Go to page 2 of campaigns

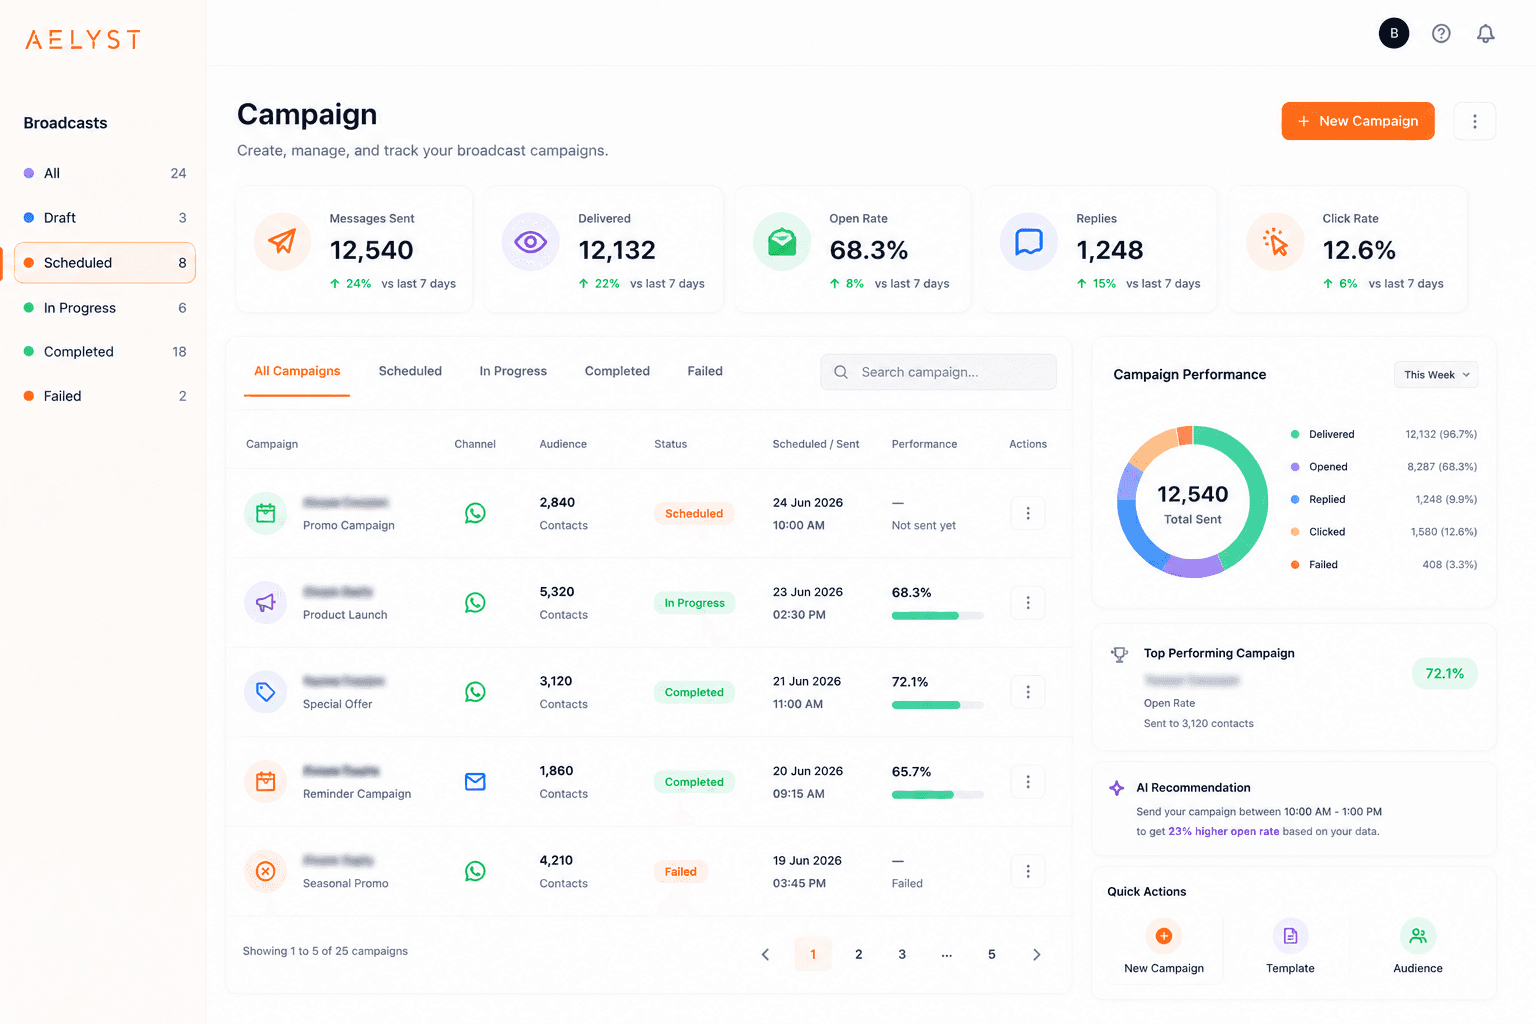click(x=858, y=955)
